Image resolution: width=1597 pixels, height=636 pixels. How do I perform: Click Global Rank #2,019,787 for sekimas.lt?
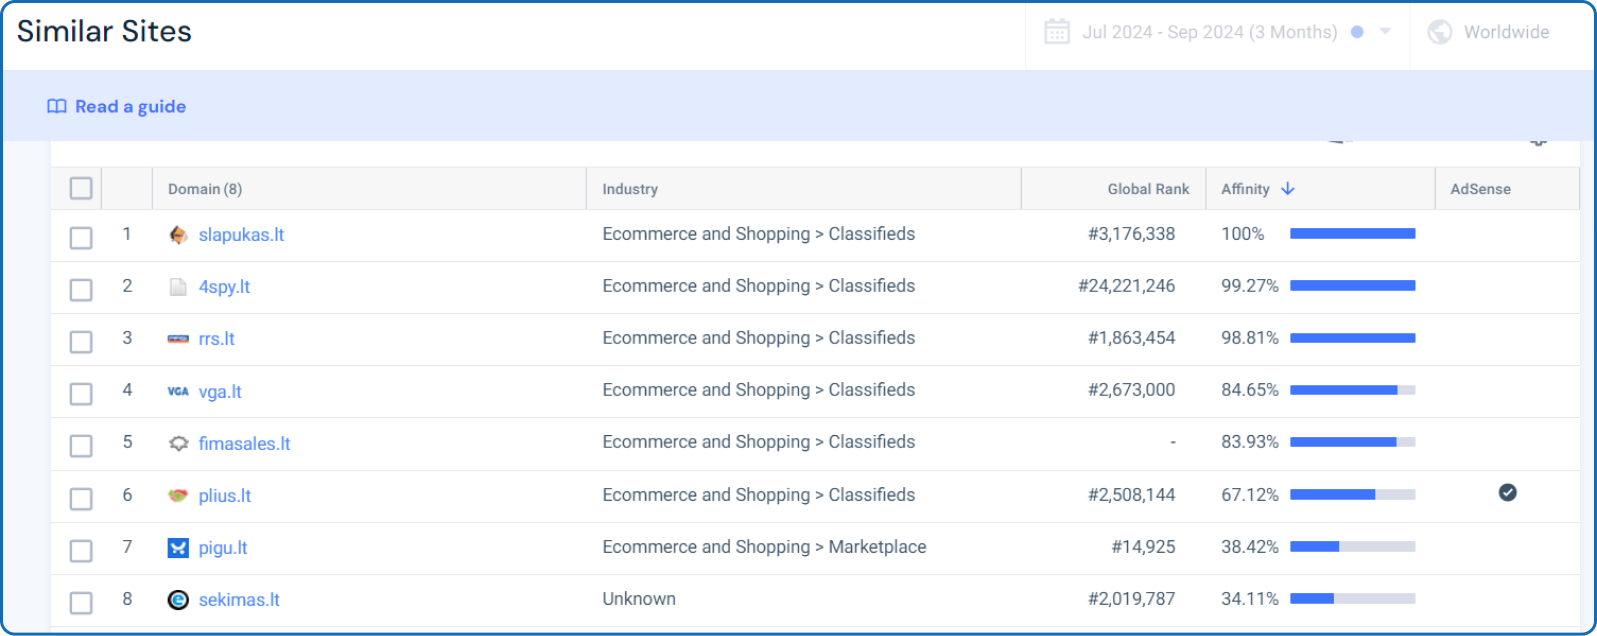click(1132, 599)
